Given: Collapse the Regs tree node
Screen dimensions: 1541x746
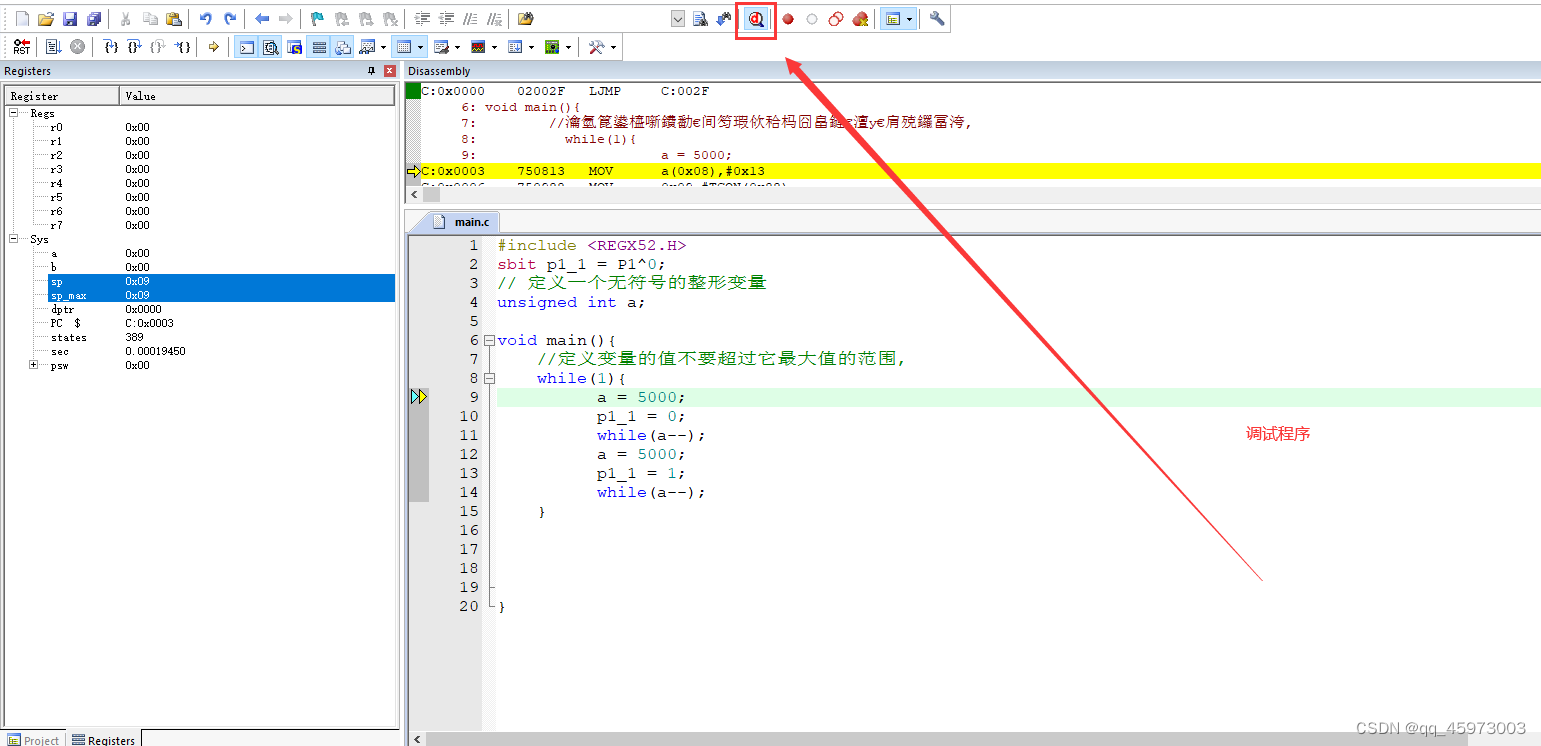Looking at the screenshot, I should 15,113.
